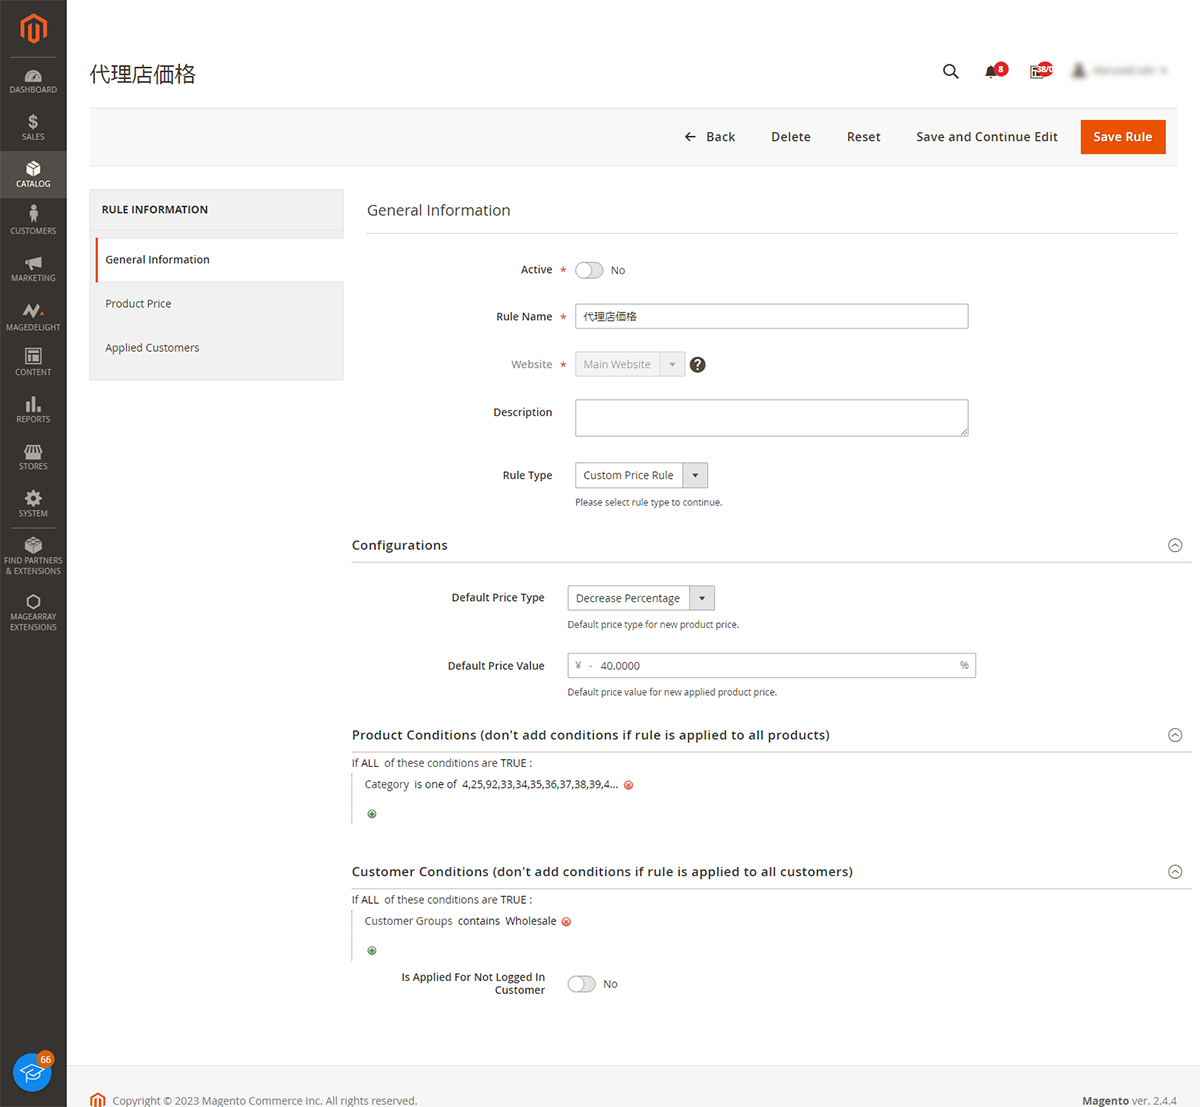Click the category ID list value

tap(540, 785)
